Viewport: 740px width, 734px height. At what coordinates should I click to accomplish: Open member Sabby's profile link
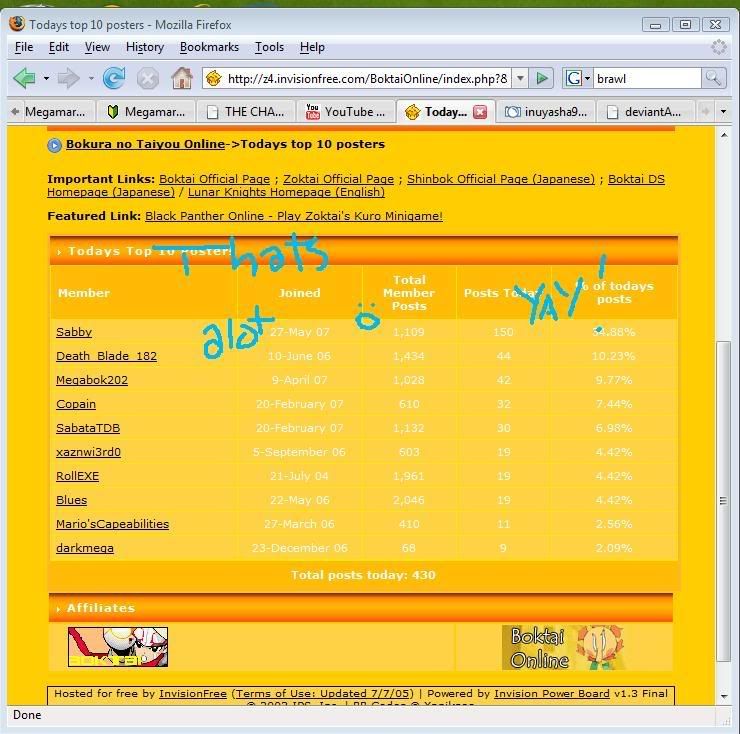74,332
